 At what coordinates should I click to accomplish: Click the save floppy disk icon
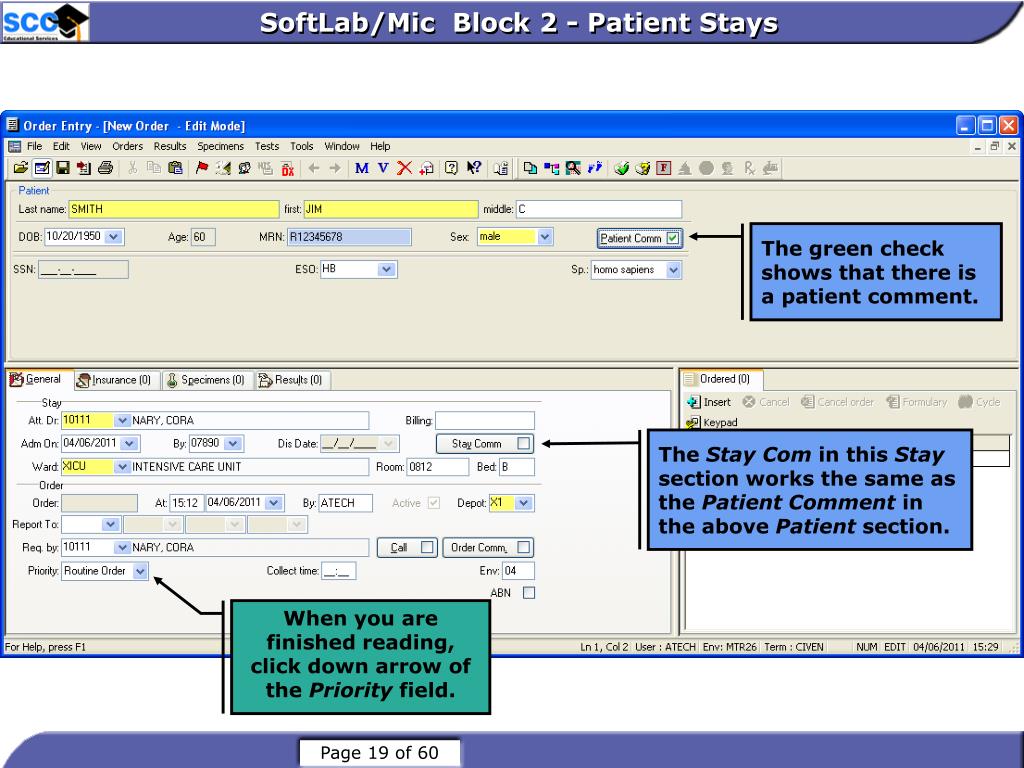pos(63,168)
